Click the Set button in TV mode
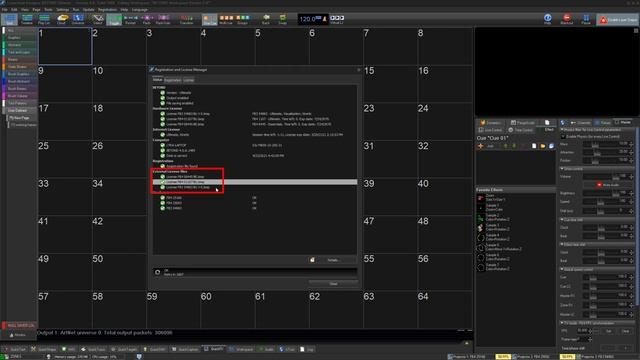Screen dimensions: 640x360 [x=609, y=331]
